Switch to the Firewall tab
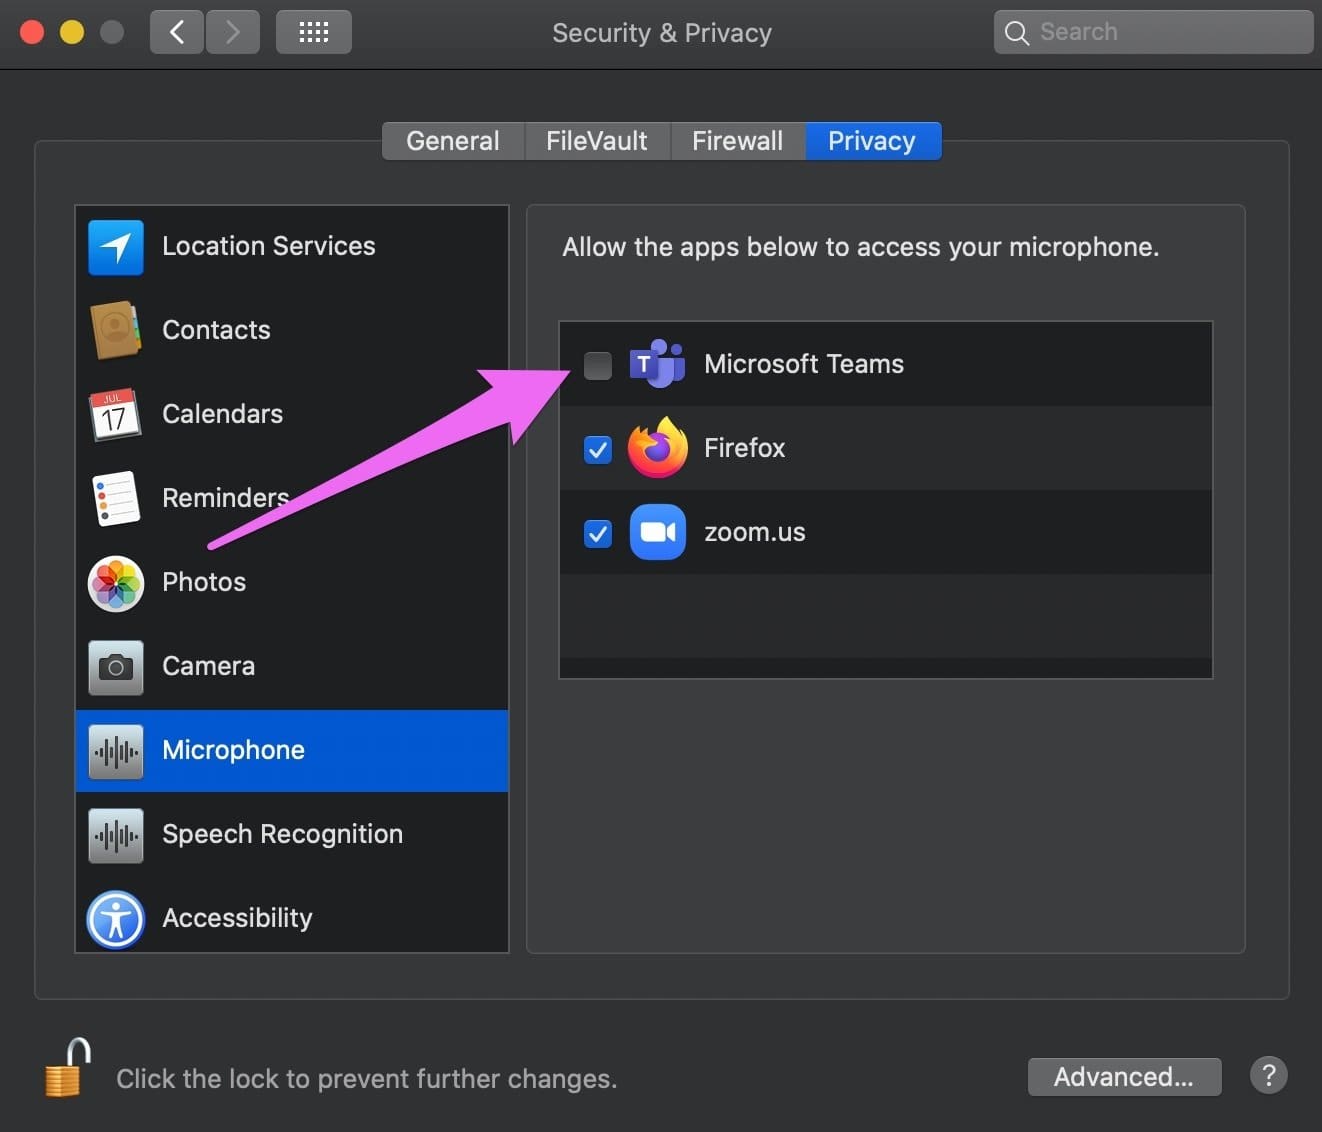Screen dimensions: 1322x1132 738,141
